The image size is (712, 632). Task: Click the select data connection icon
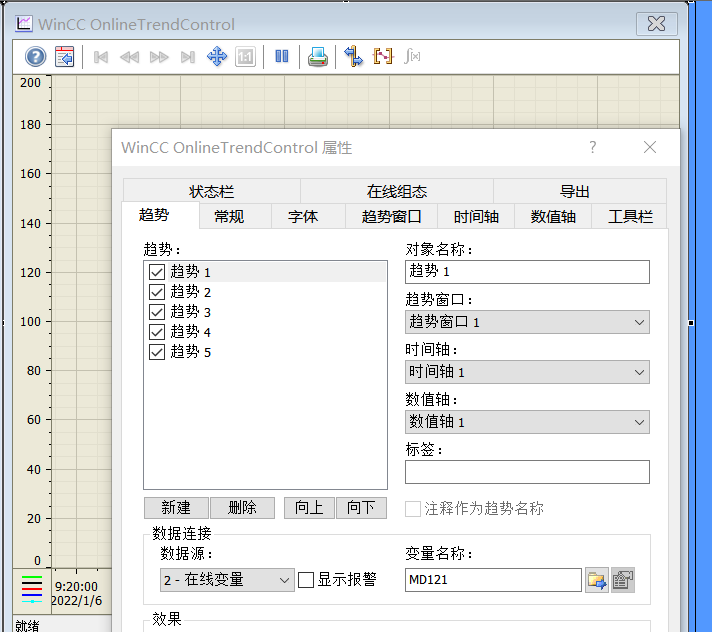coord(353,57)
